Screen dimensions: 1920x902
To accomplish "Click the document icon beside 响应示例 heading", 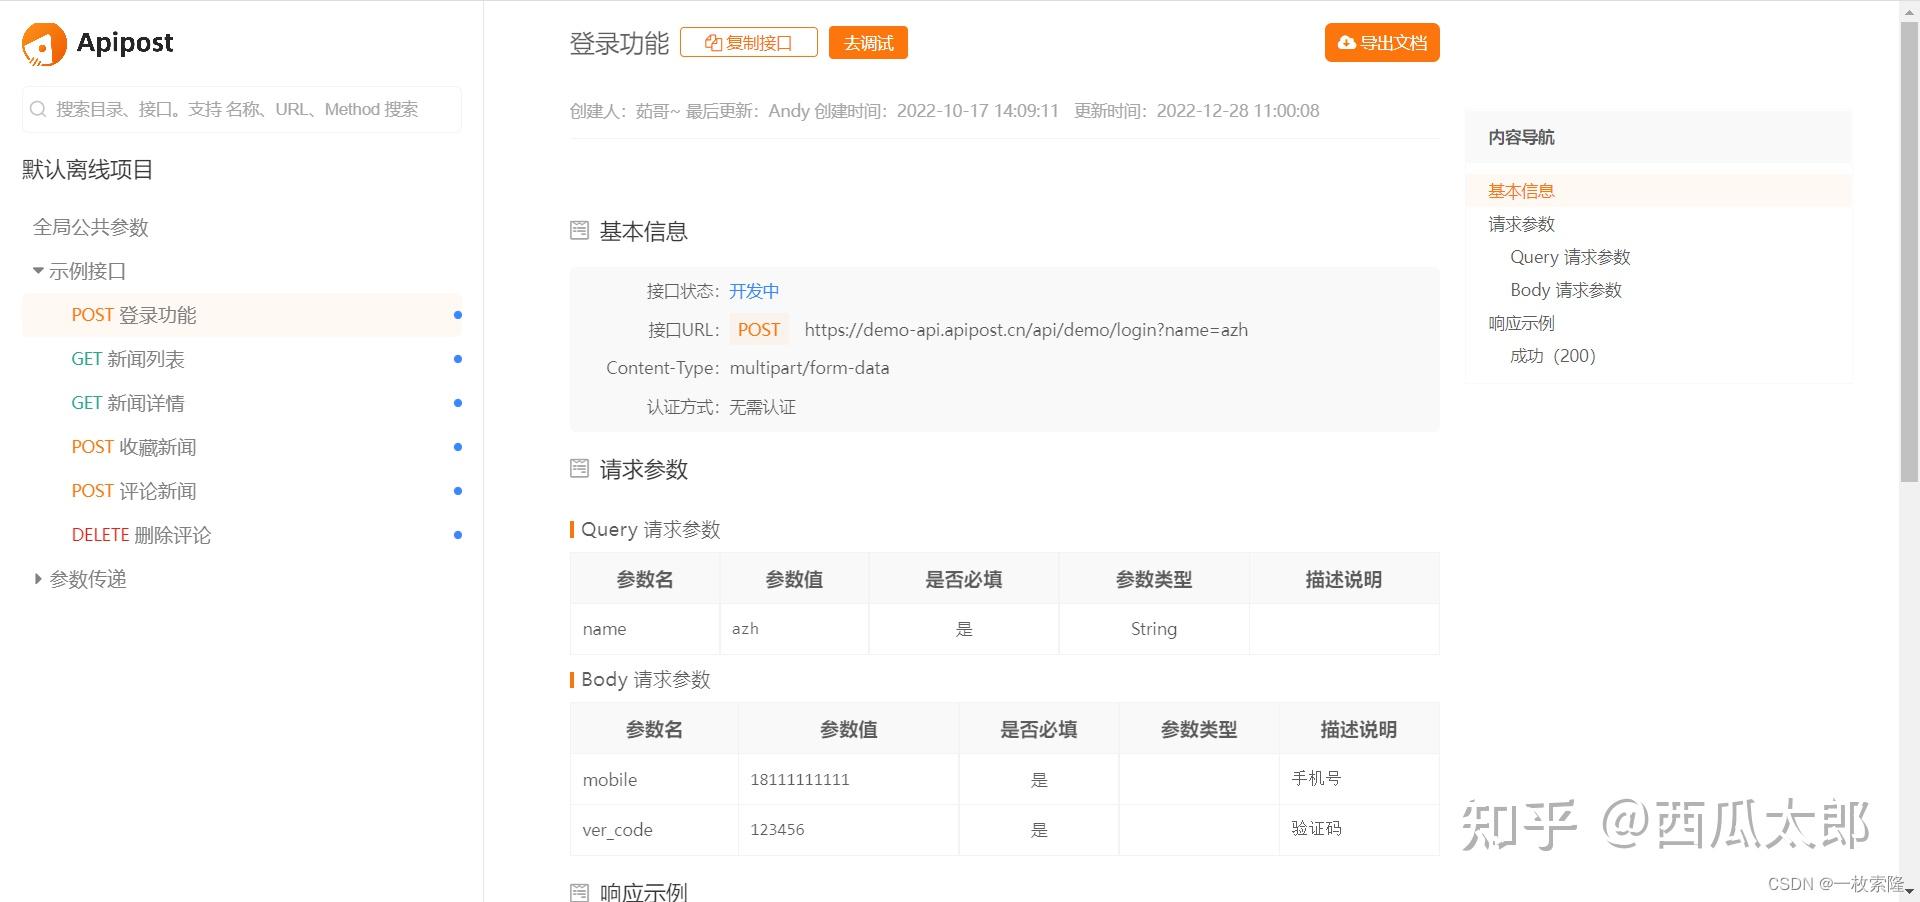I will point(579,893).
